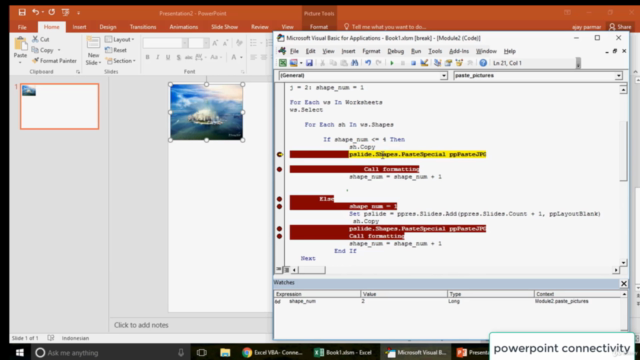The image size is (640, 360).
Task: Click Share button in PowerPoint
Action: pyautogui.click(x=620, y=27)
